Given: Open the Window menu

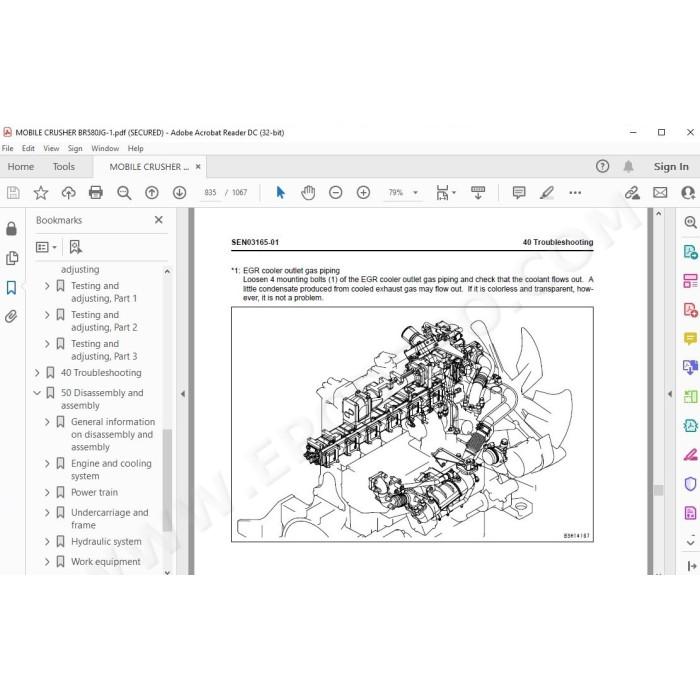Looking at the screenshot, I should pos(105,148).
